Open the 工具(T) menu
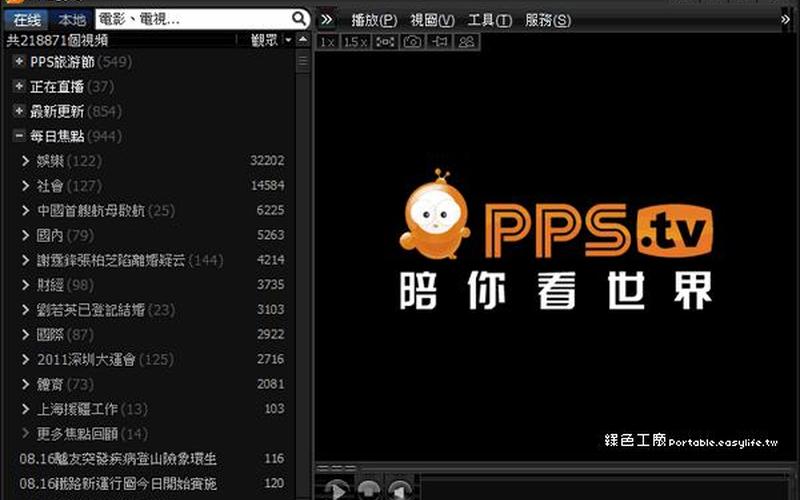Image resolution: width=800 pixels, height=500 pixels. click(x=490, y=20)
